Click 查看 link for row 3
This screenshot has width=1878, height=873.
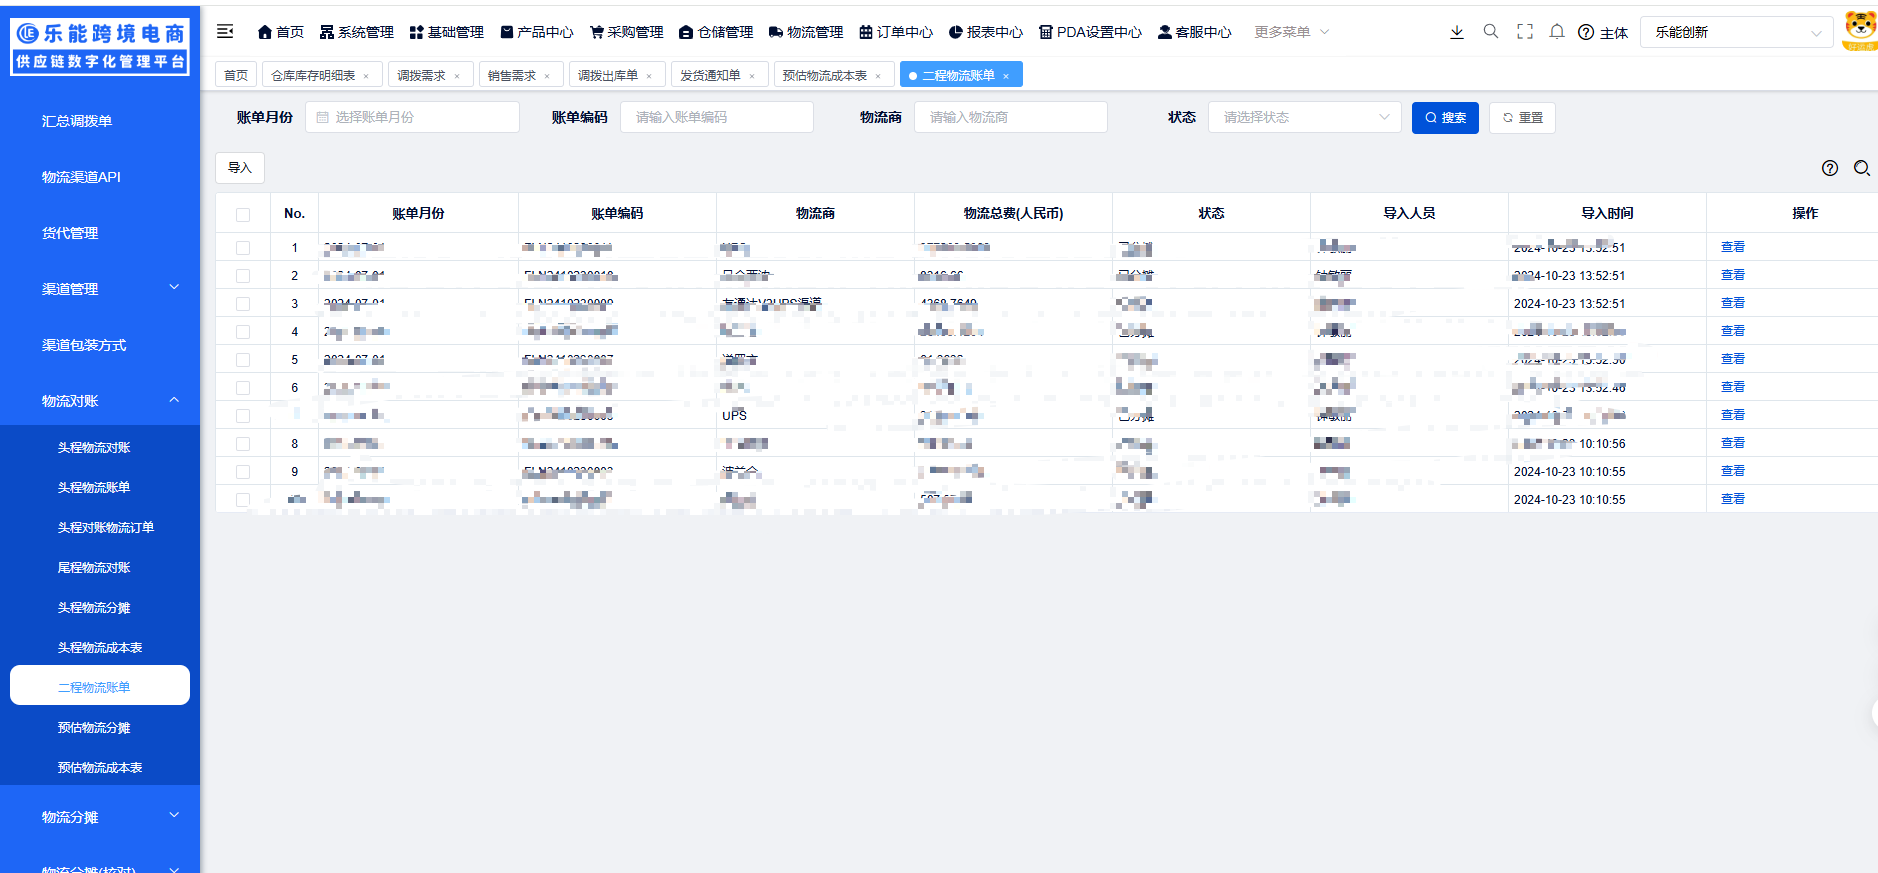pos(1732,303)
